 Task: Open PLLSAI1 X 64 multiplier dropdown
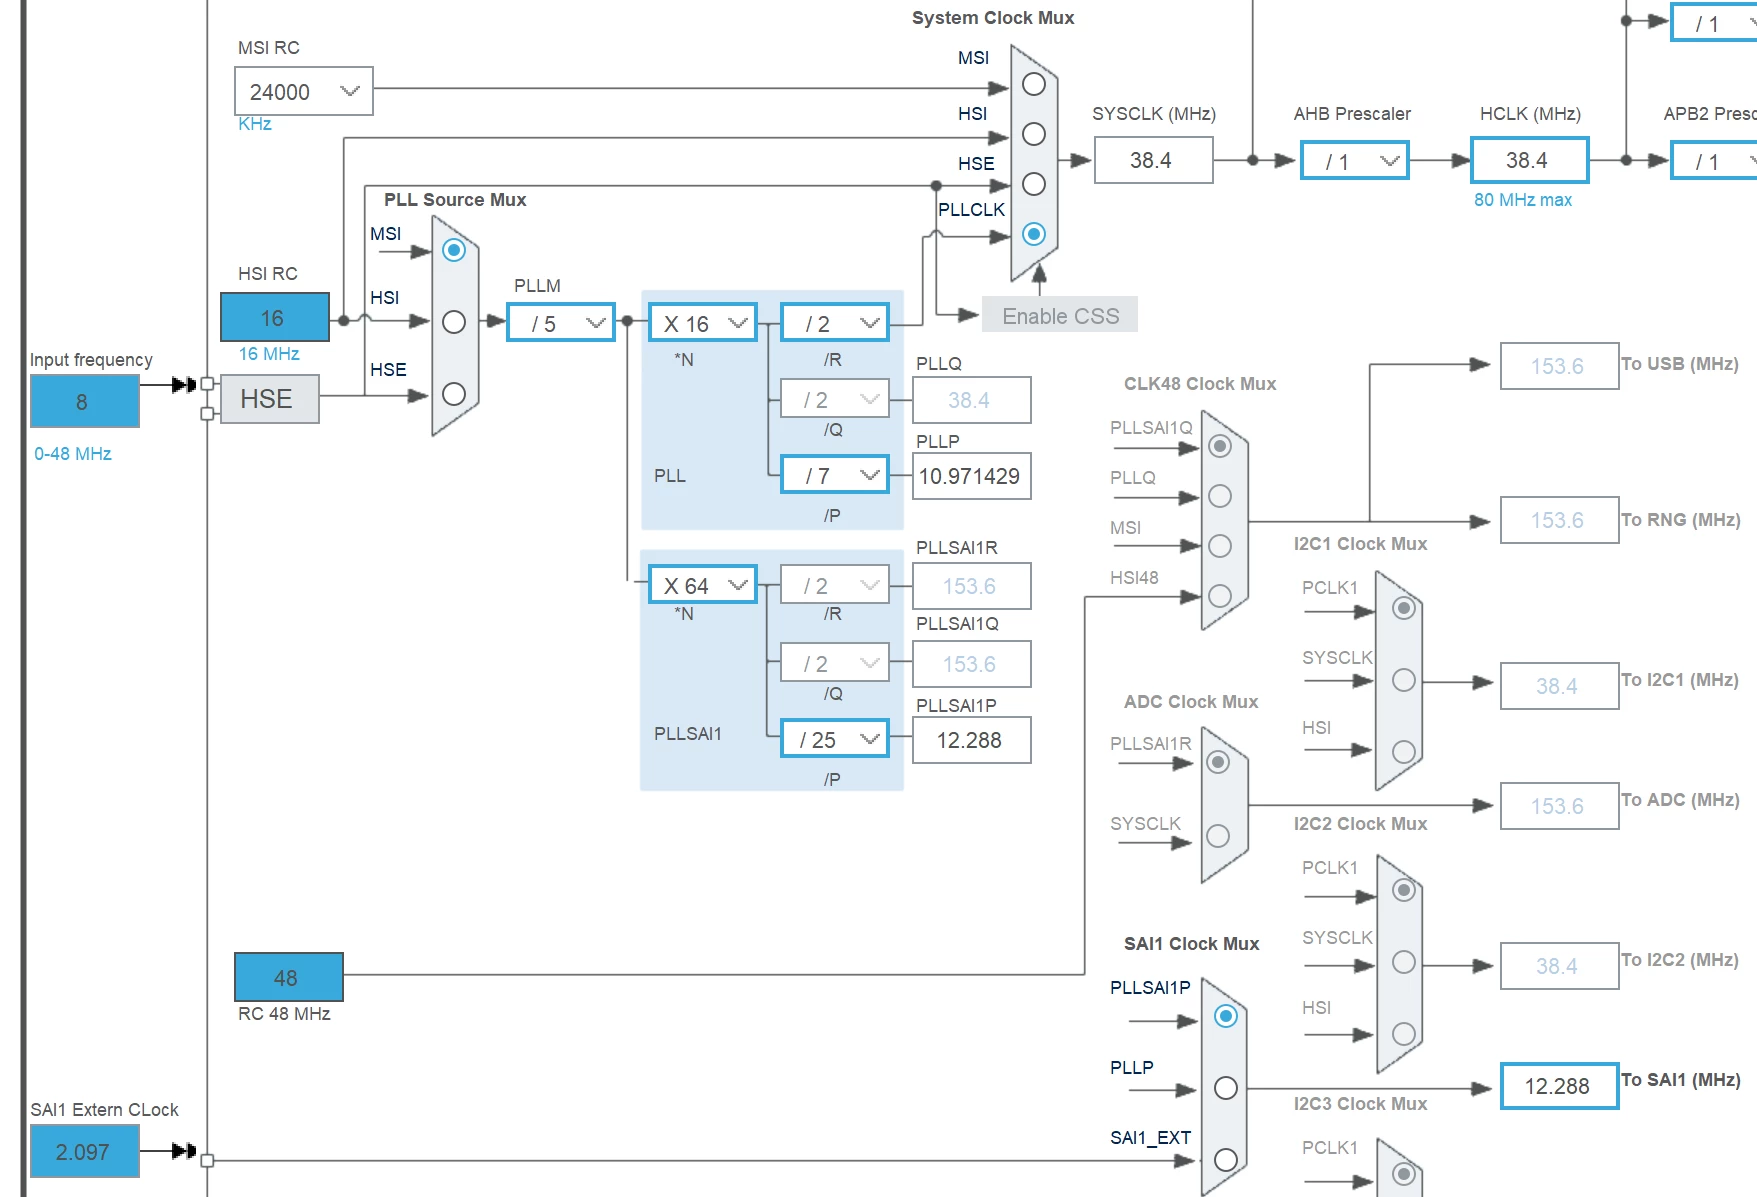click(x=703, y=584)
